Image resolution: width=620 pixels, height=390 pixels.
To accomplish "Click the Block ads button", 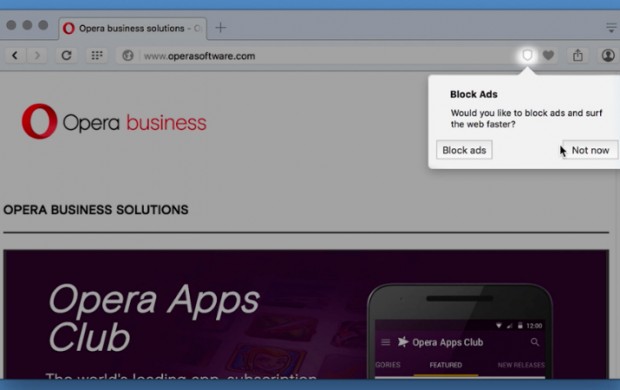I will 464,150.
